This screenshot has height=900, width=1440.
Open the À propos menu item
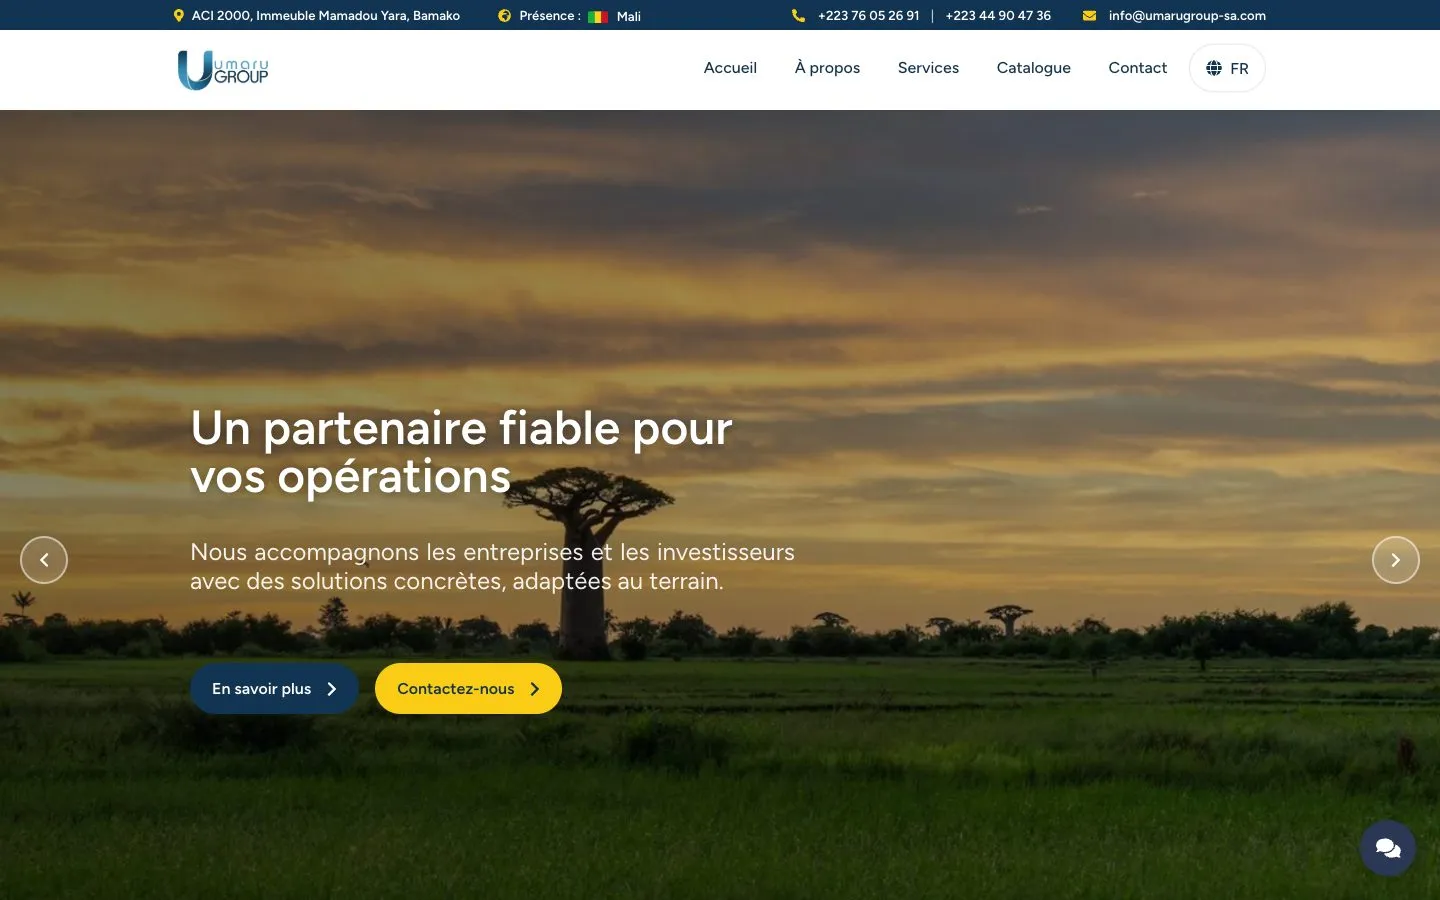coord(827,68)
